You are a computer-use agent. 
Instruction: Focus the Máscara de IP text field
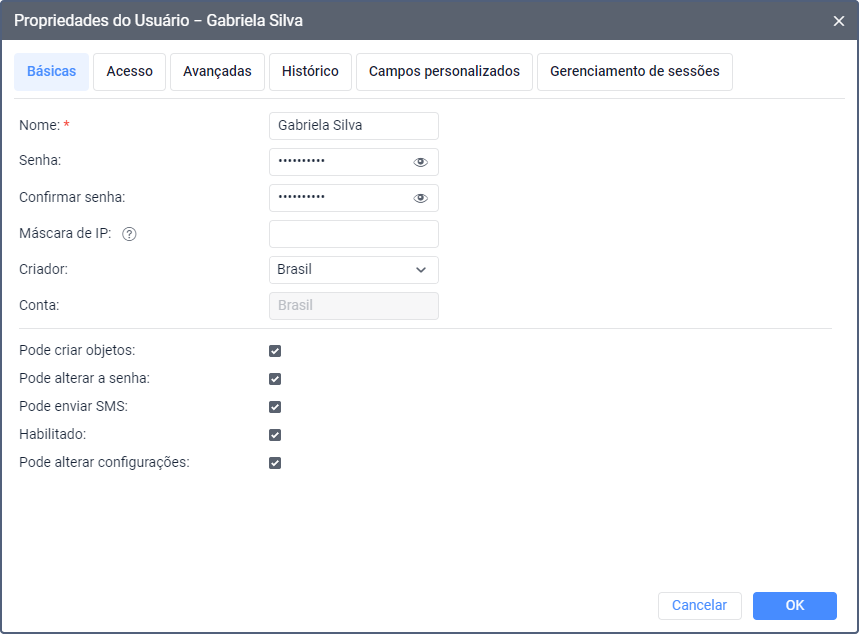(x=353, y=234)
